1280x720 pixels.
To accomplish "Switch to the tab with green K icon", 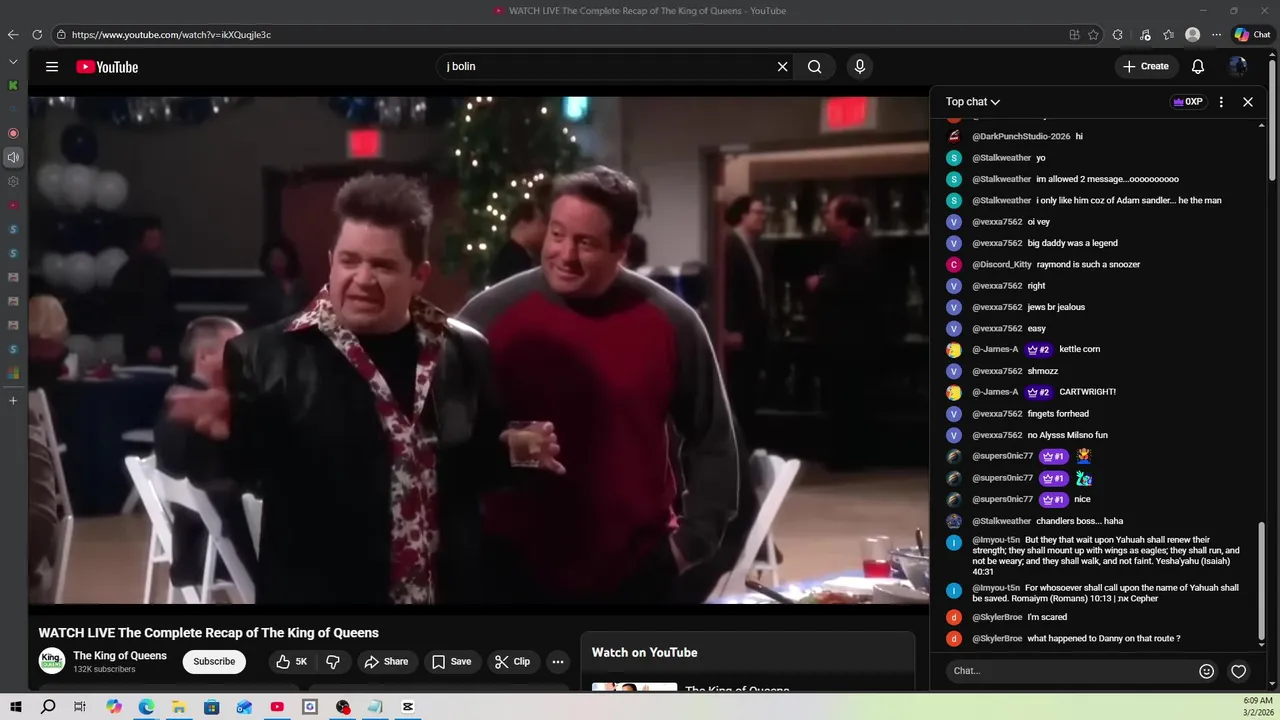I will (x=13, y=85).
